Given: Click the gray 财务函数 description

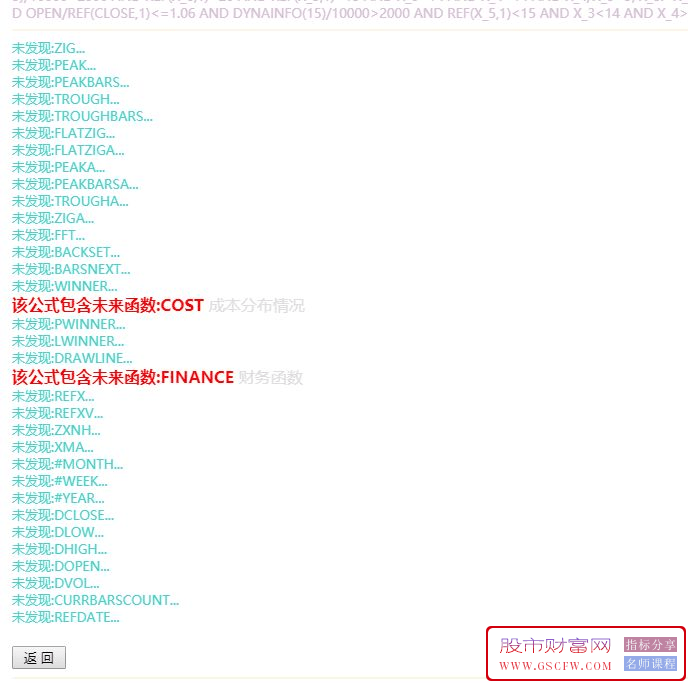Looking at the screenshot, I should [x=270, y=378].
